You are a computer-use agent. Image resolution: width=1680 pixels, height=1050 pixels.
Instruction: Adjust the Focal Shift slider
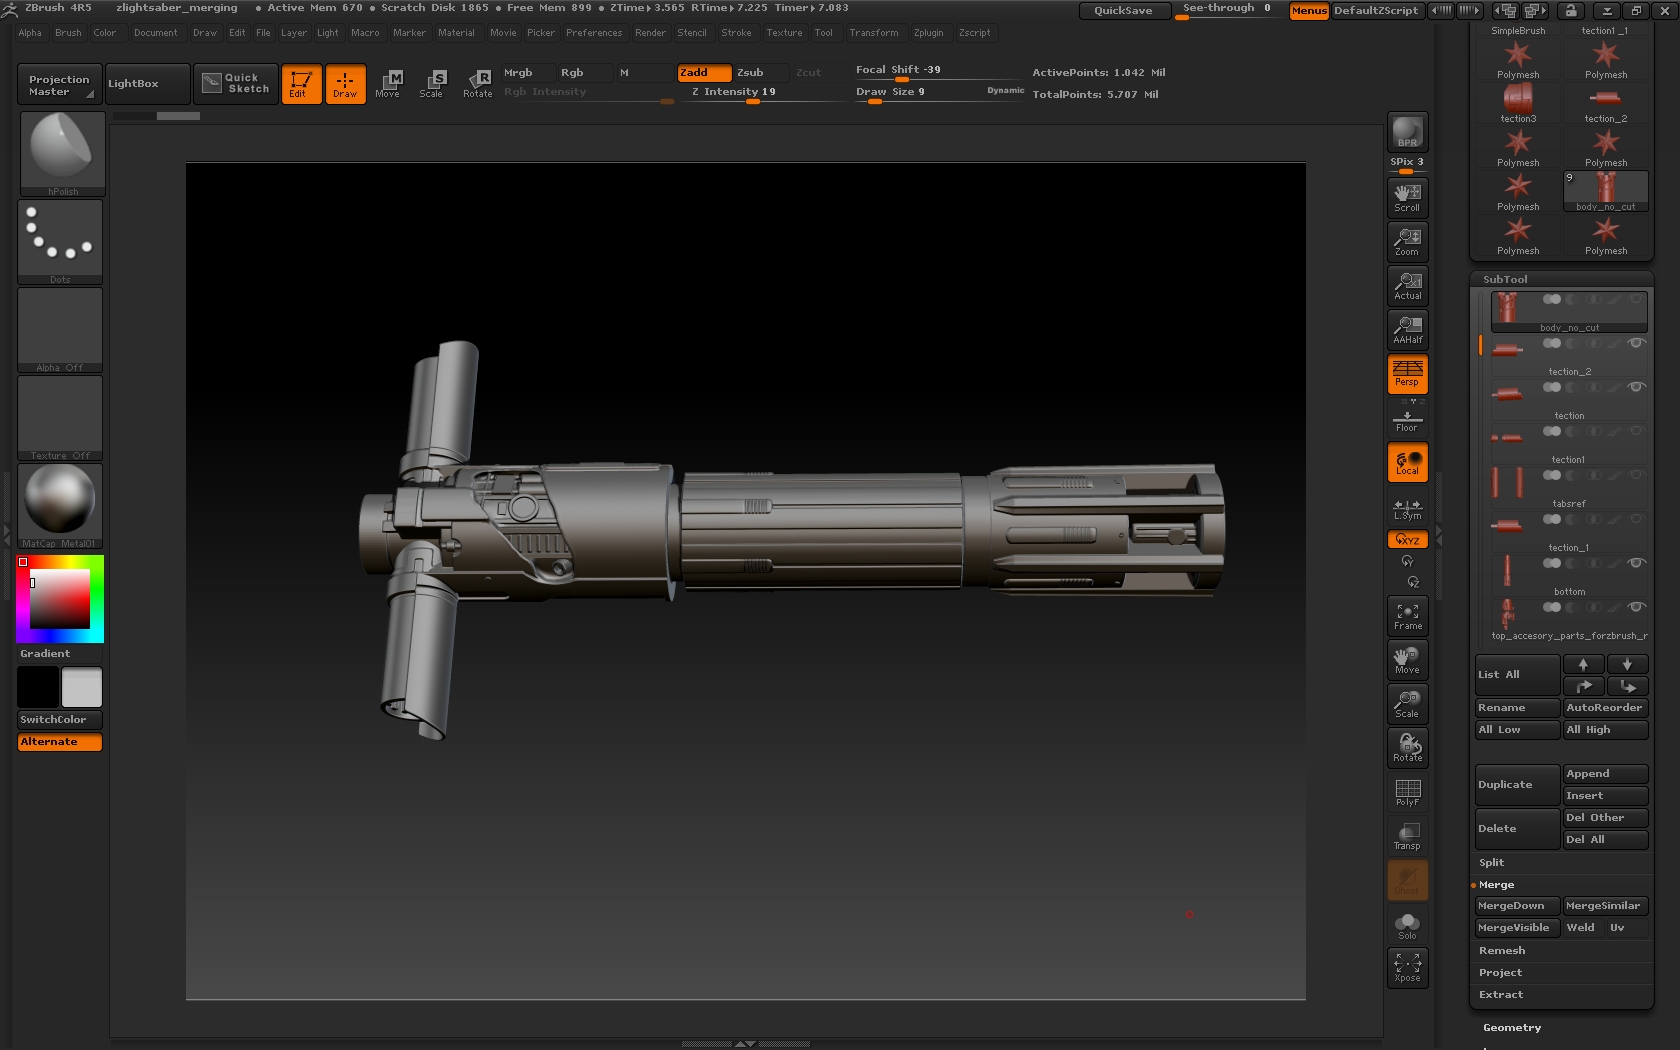(938, 70)
